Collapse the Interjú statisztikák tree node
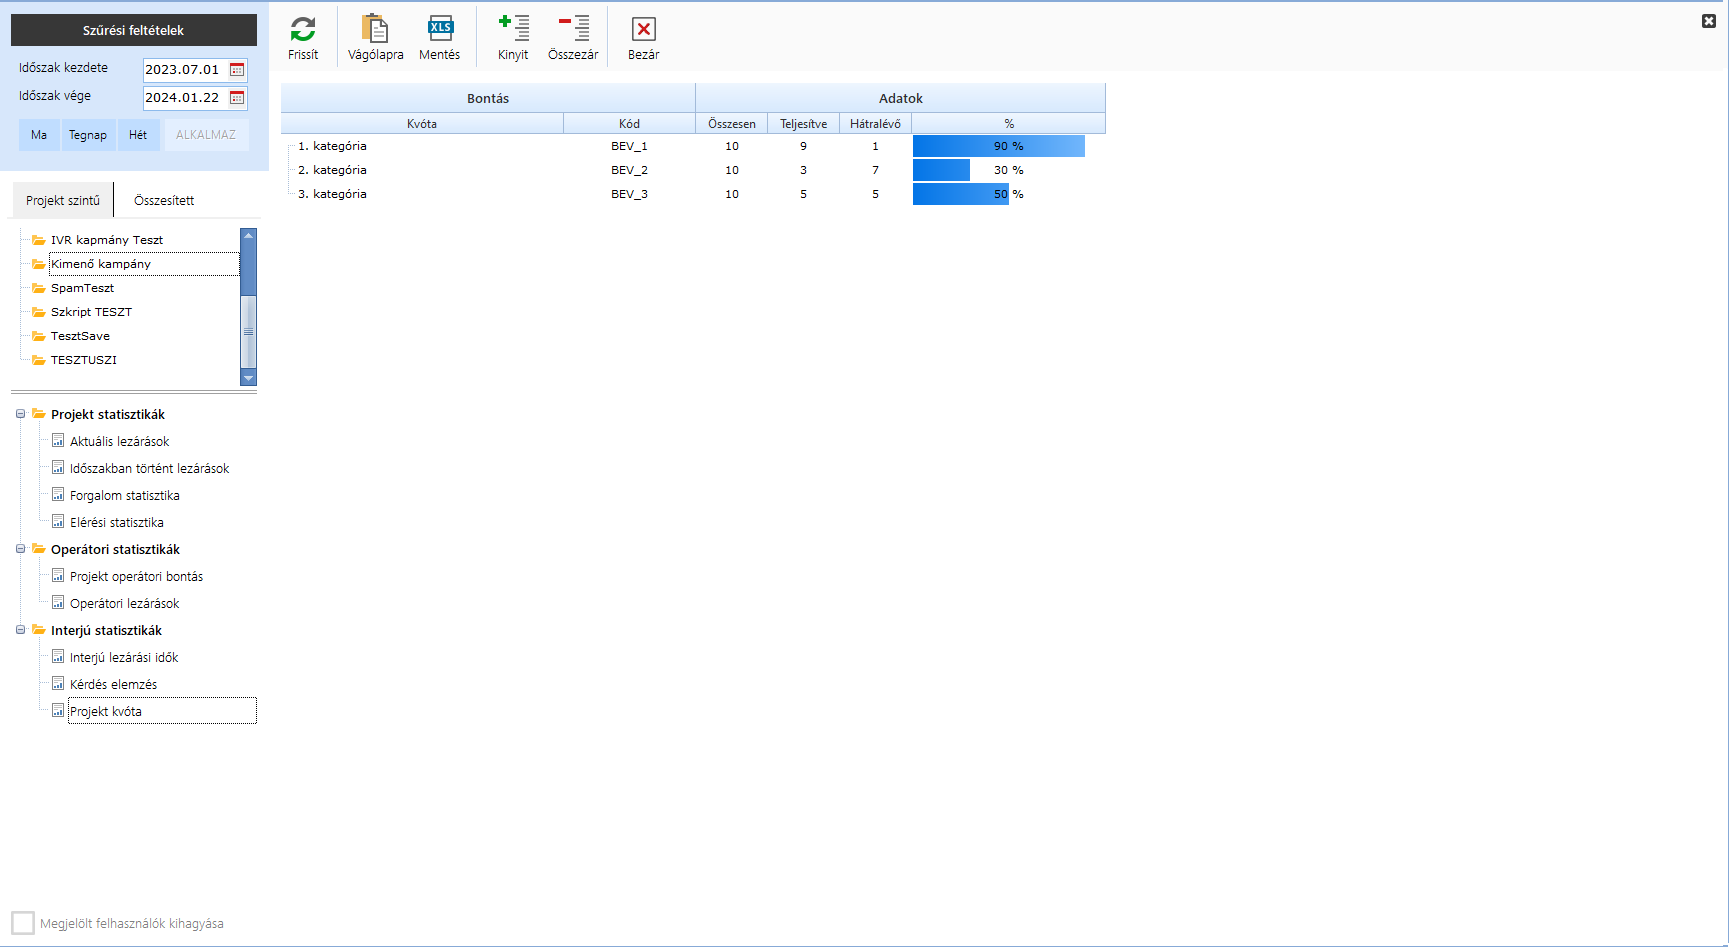Image resolution: width=1729 pixels, height=947 pixels. (20, 630)
